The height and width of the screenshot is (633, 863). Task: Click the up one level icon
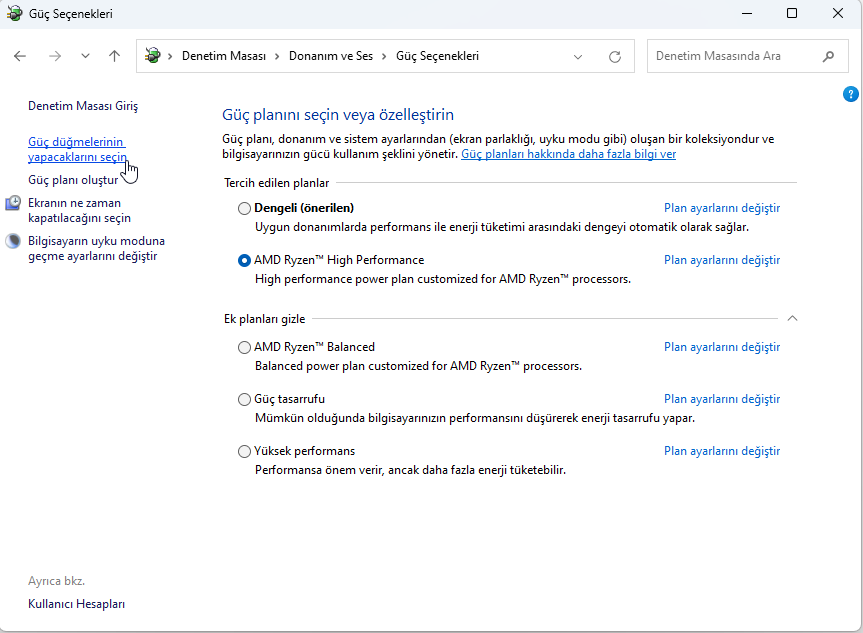[x=114, y=56]
